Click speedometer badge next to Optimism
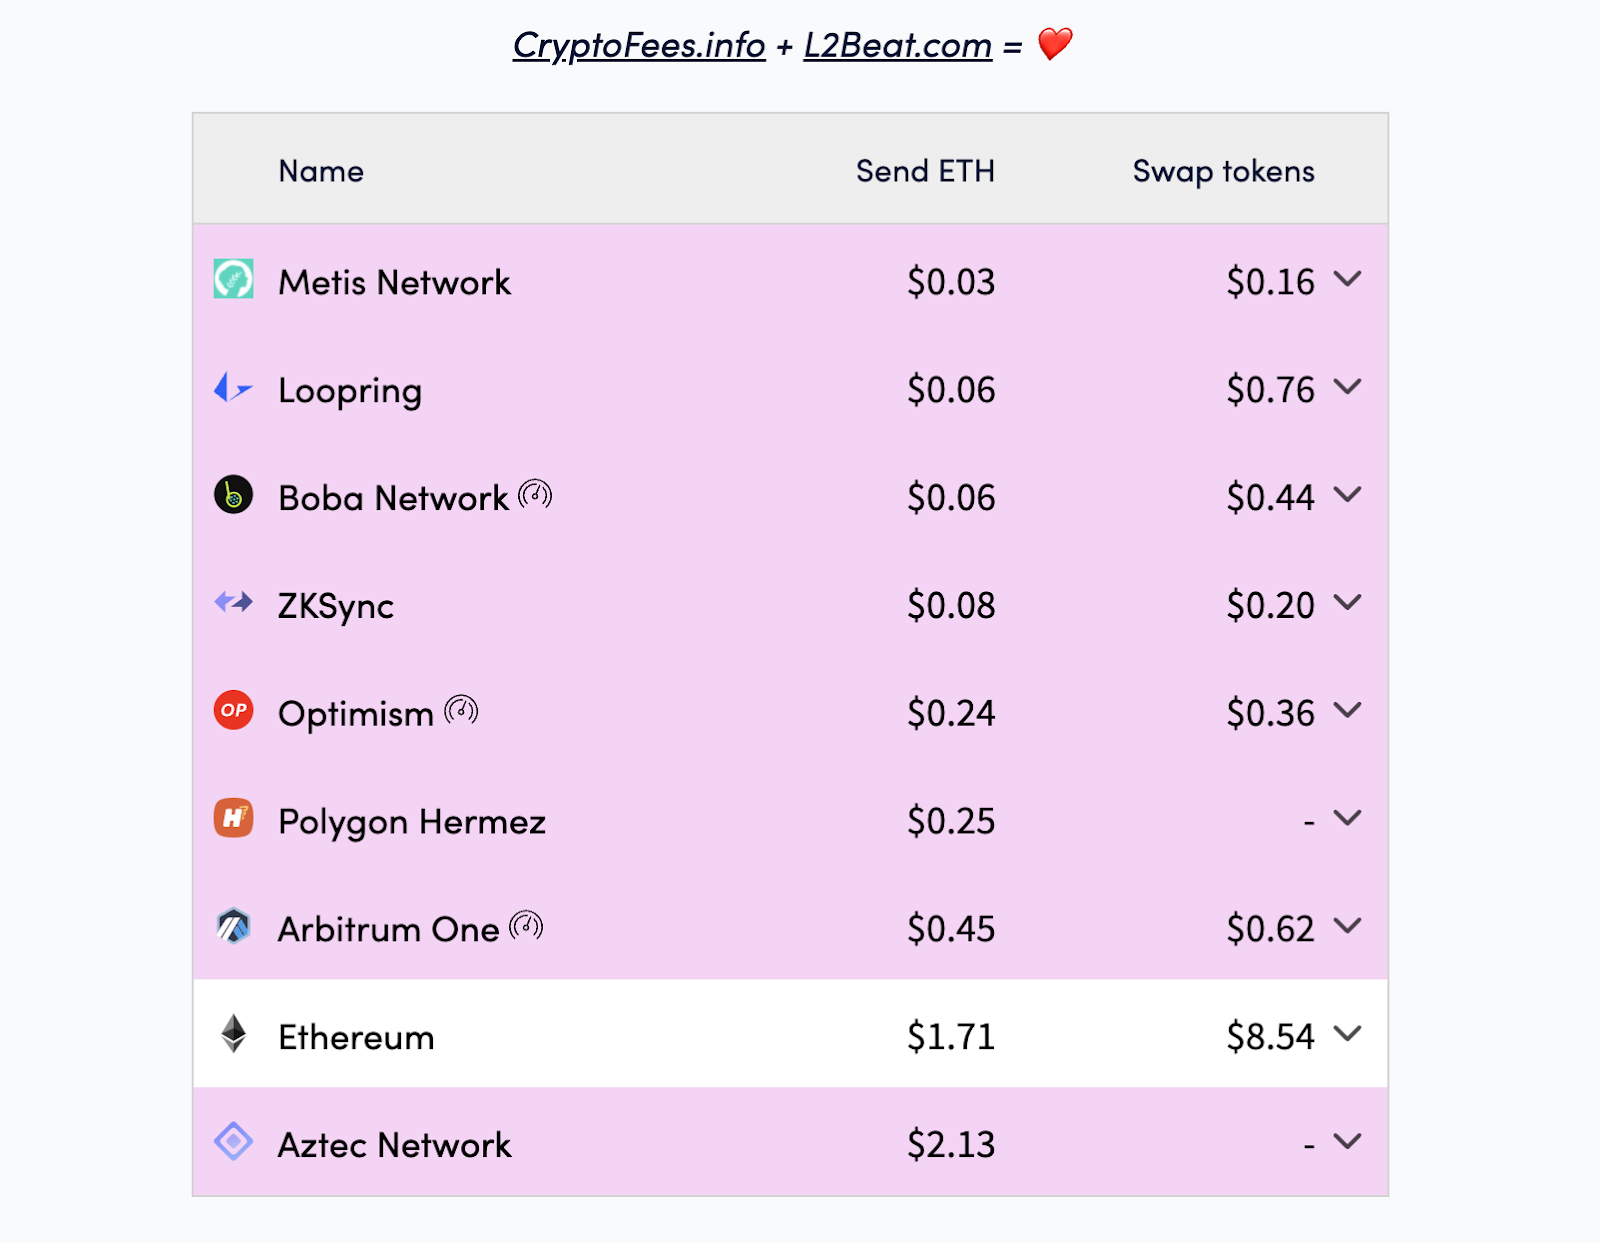The width and height of the screenshot is (1600, 1243). 461,710
